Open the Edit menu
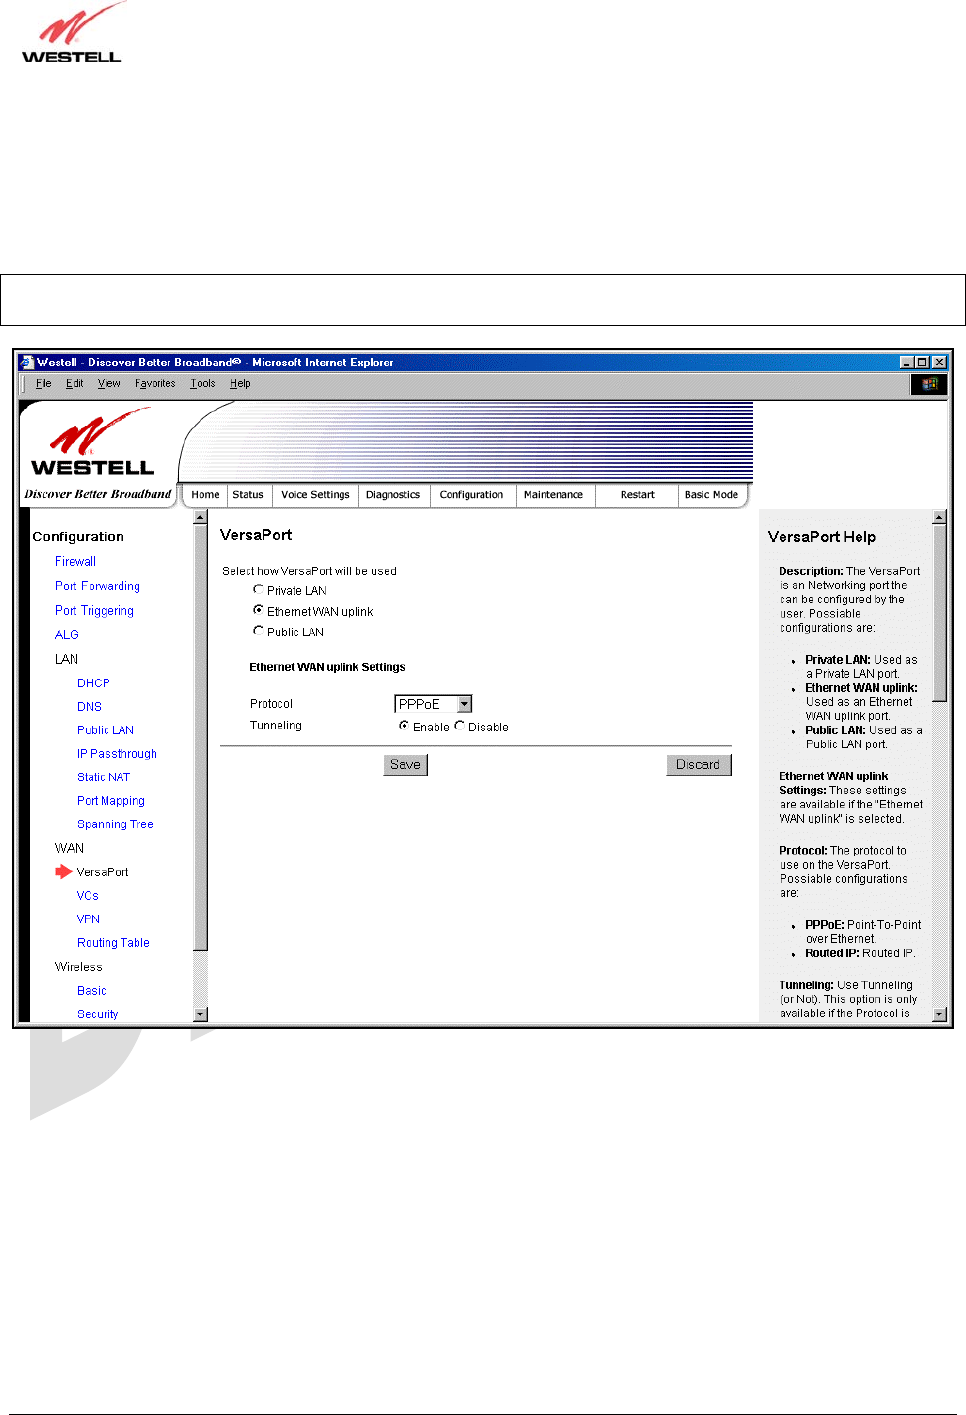 point(75,383)
